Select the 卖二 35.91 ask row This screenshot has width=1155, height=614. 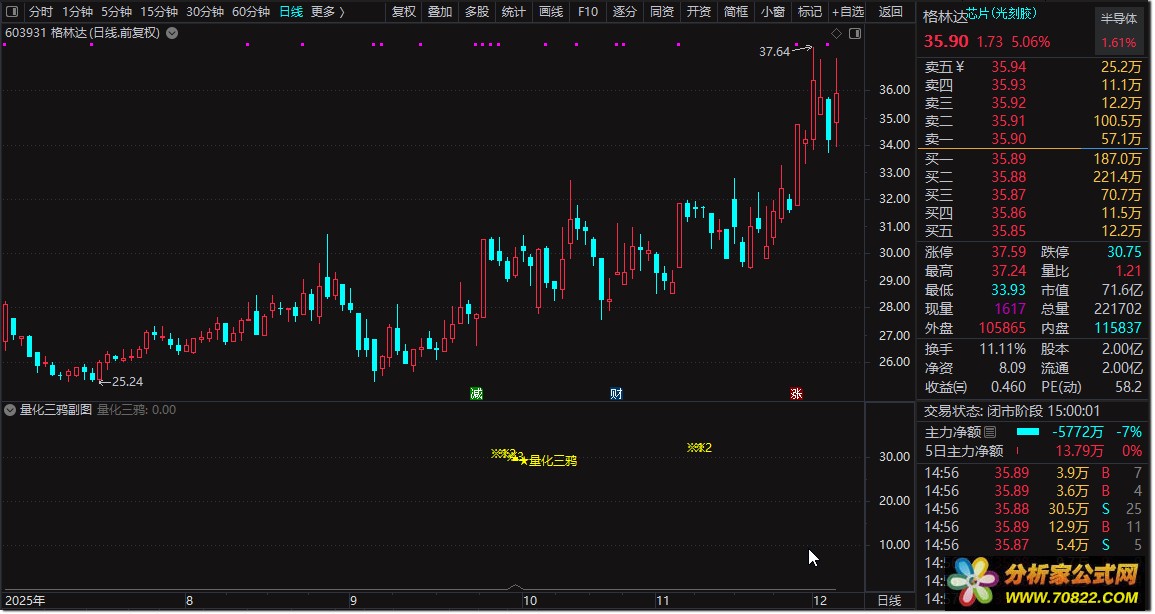click(x=1033, y=121)
